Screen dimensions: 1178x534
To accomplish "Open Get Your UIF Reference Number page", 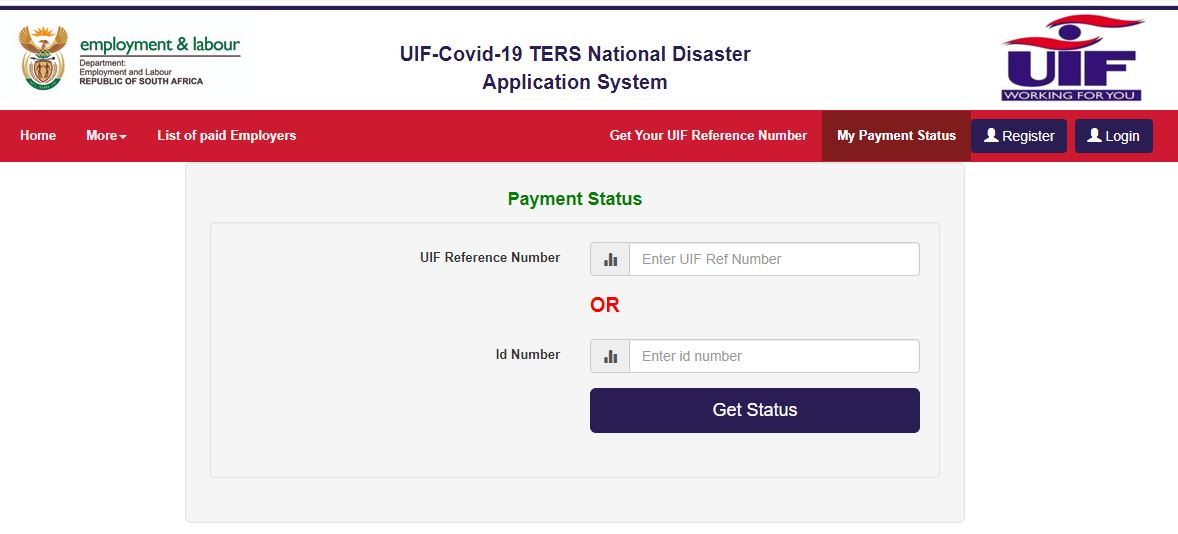I will (x=708, y=135).
